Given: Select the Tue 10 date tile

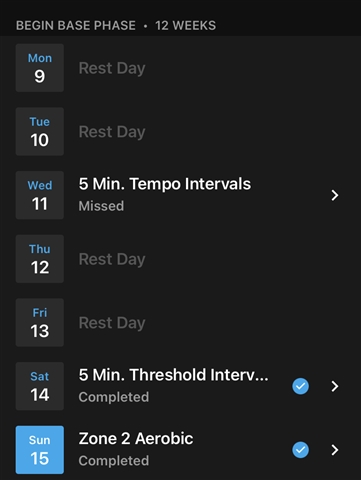Looking at the screenshot, I should [40, 131].
